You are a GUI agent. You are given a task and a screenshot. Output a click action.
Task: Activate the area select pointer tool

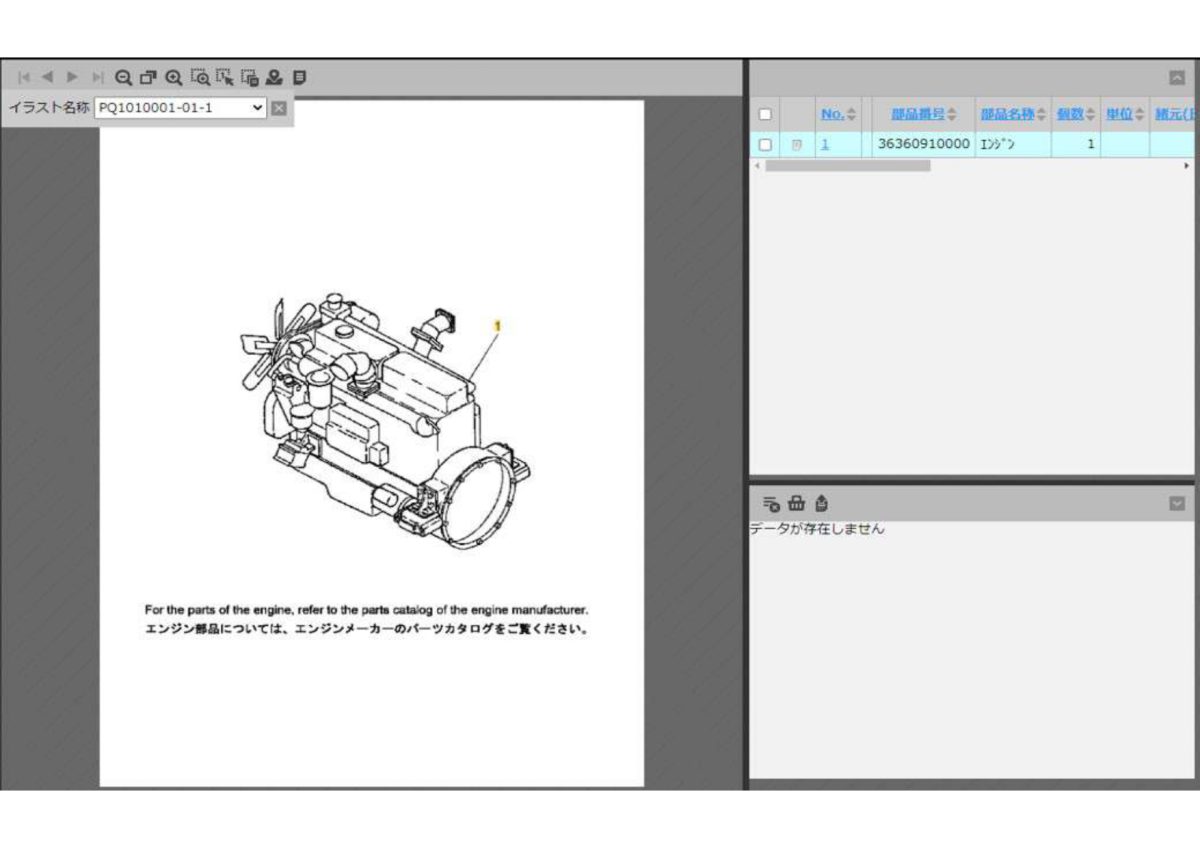point(225,77)
